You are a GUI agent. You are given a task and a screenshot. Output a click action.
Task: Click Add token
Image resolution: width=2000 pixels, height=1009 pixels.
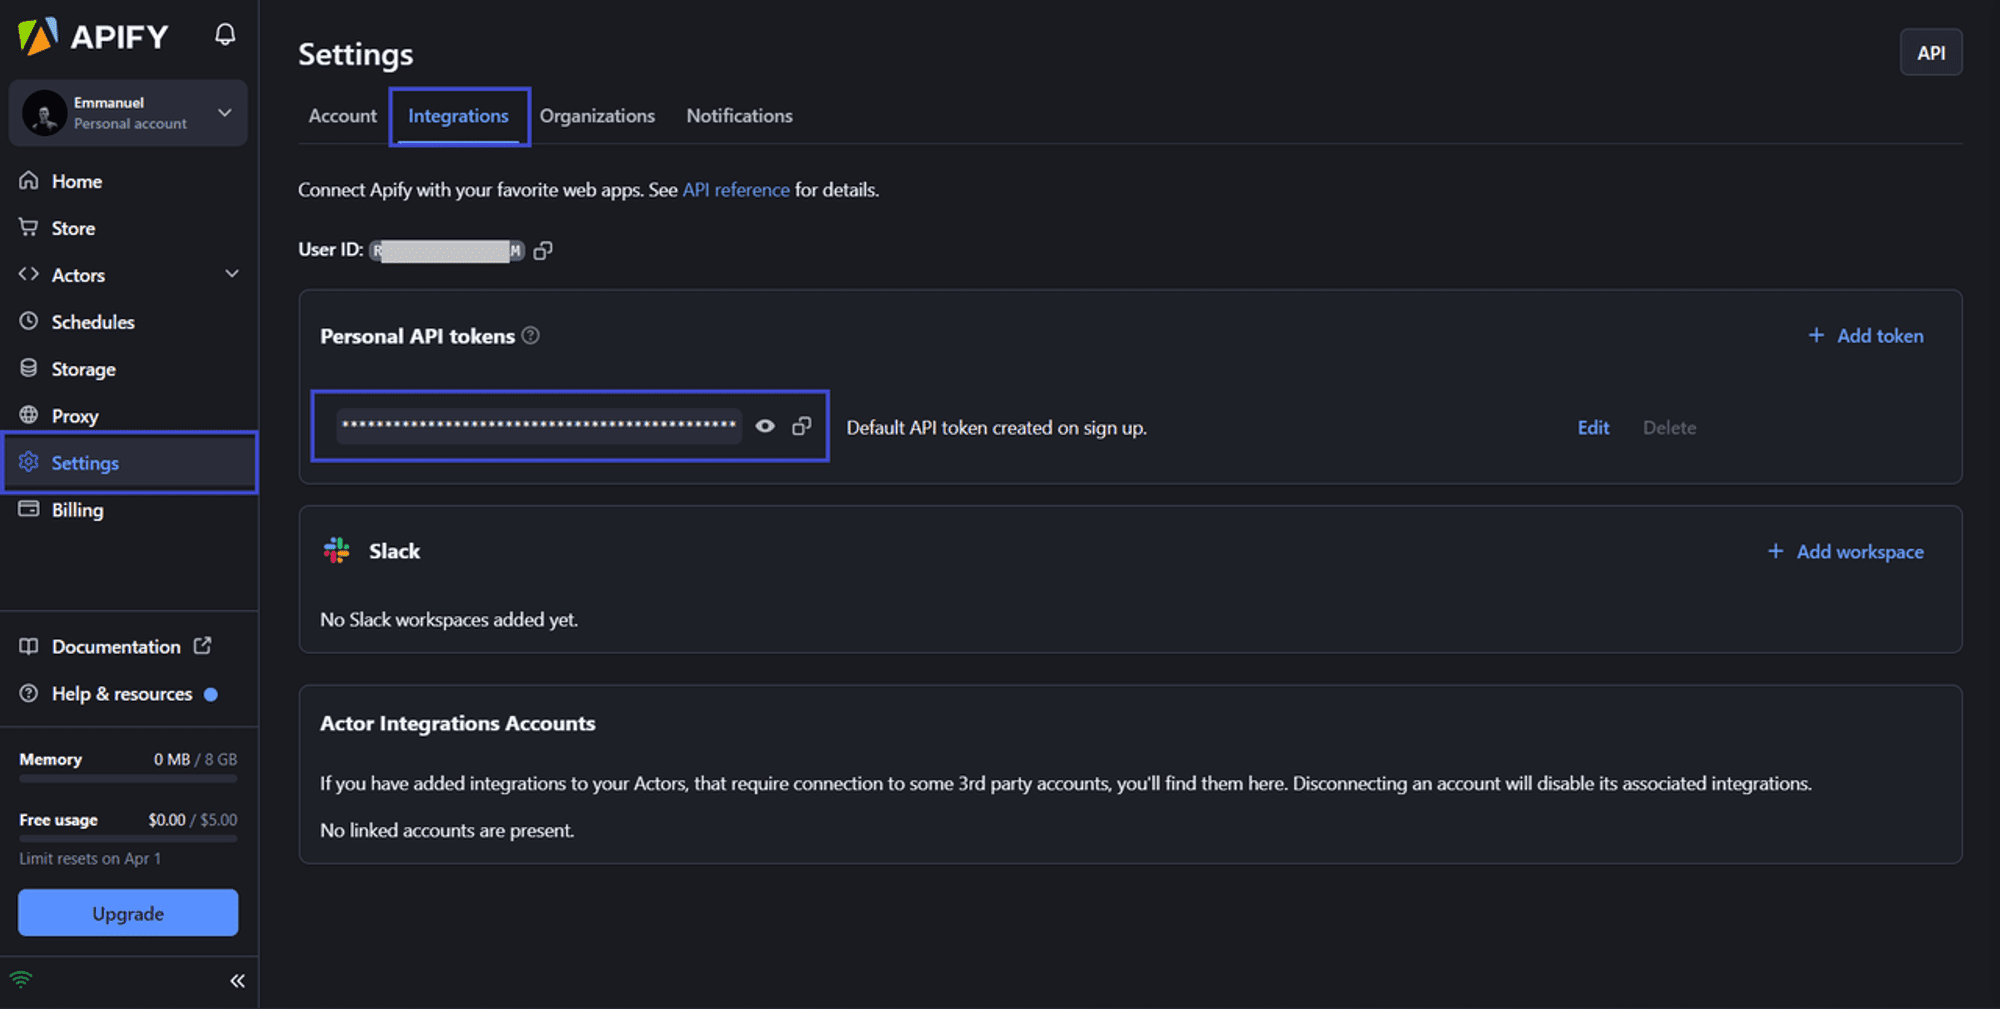[x=1866, y=336]
